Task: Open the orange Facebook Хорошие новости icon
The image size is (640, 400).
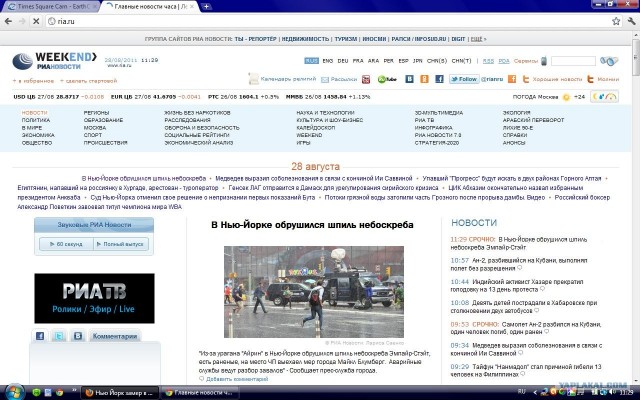Action: coord(512,79)
